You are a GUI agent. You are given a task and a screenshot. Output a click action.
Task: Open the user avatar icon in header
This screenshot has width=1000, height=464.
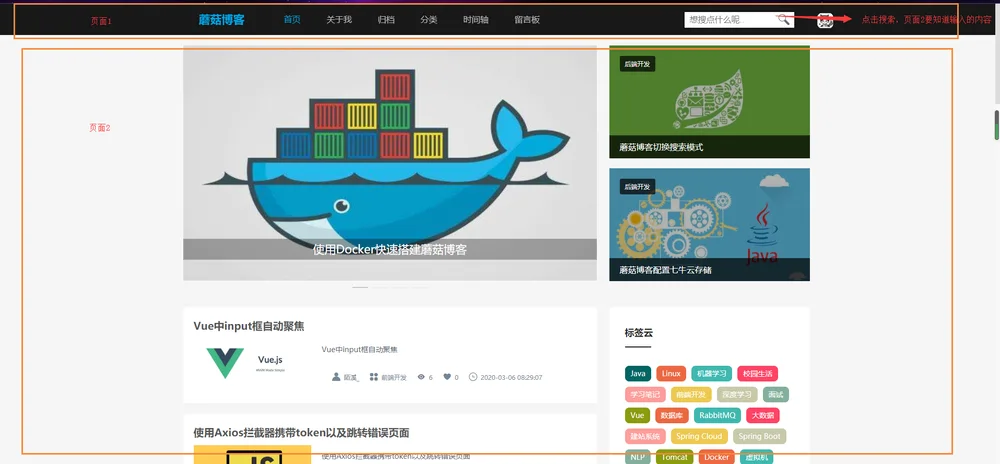[825, 20]
